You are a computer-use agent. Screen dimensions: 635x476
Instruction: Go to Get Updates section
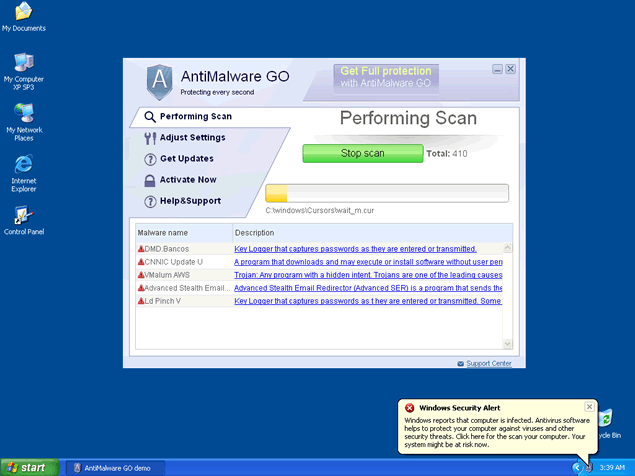point(186,159)
